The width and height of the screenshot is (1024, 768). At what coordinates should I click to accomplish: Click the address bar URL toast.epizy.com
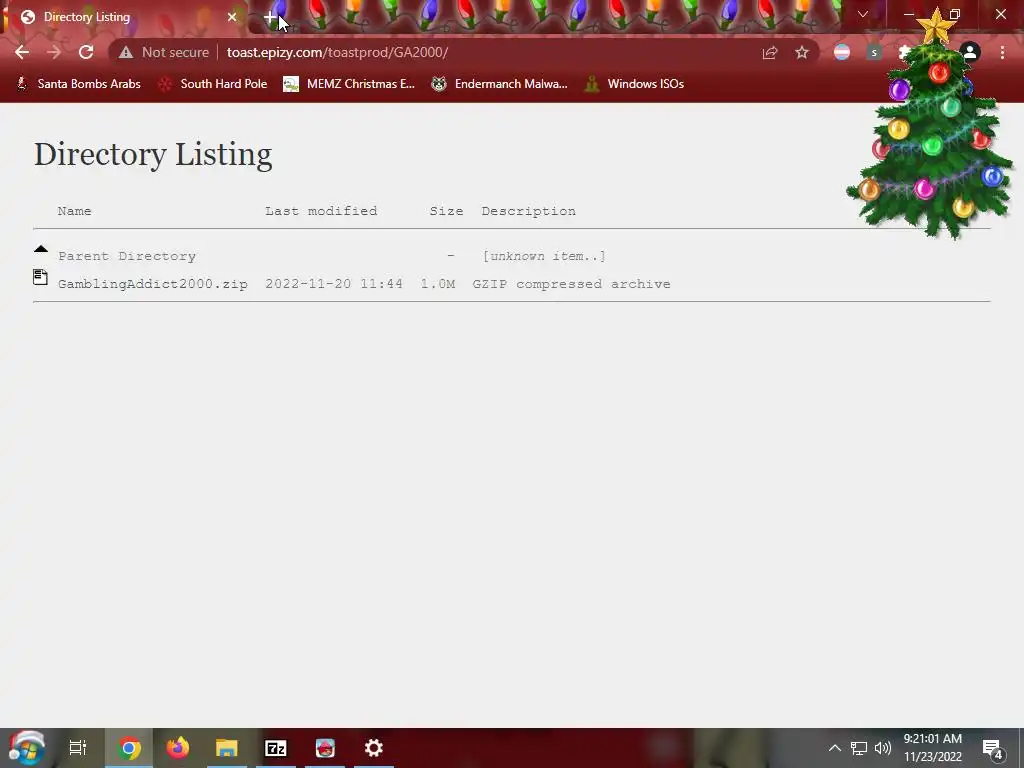click(x=337, y=52)
